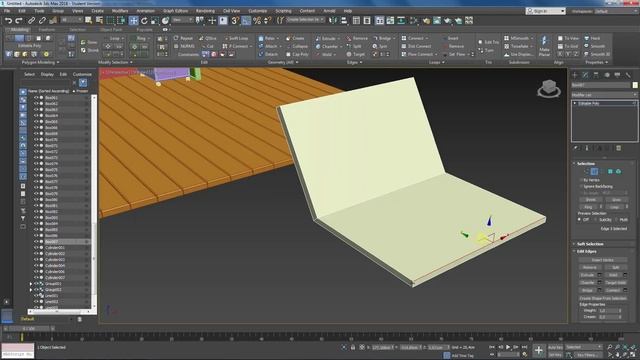Image resolution: width=640 pixels, height=360 pixels.
Task: Click the Redo arrow in main toolbar
Action: 19,20
